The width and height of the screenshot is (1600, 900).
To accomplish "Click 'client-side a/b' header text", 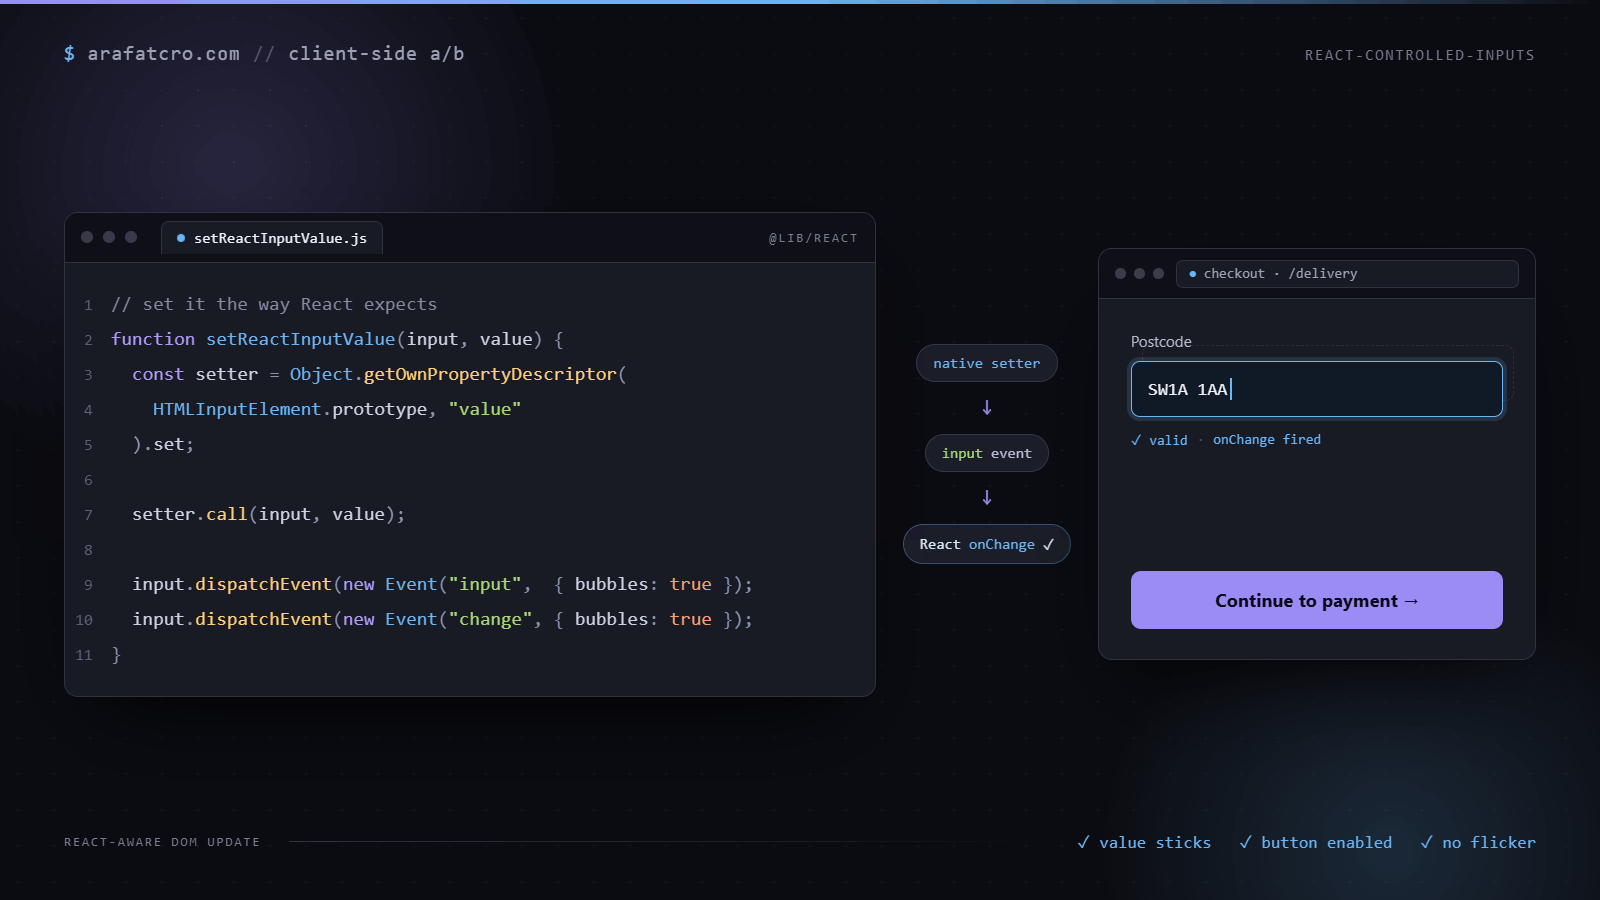I will (x=376, y=54).
